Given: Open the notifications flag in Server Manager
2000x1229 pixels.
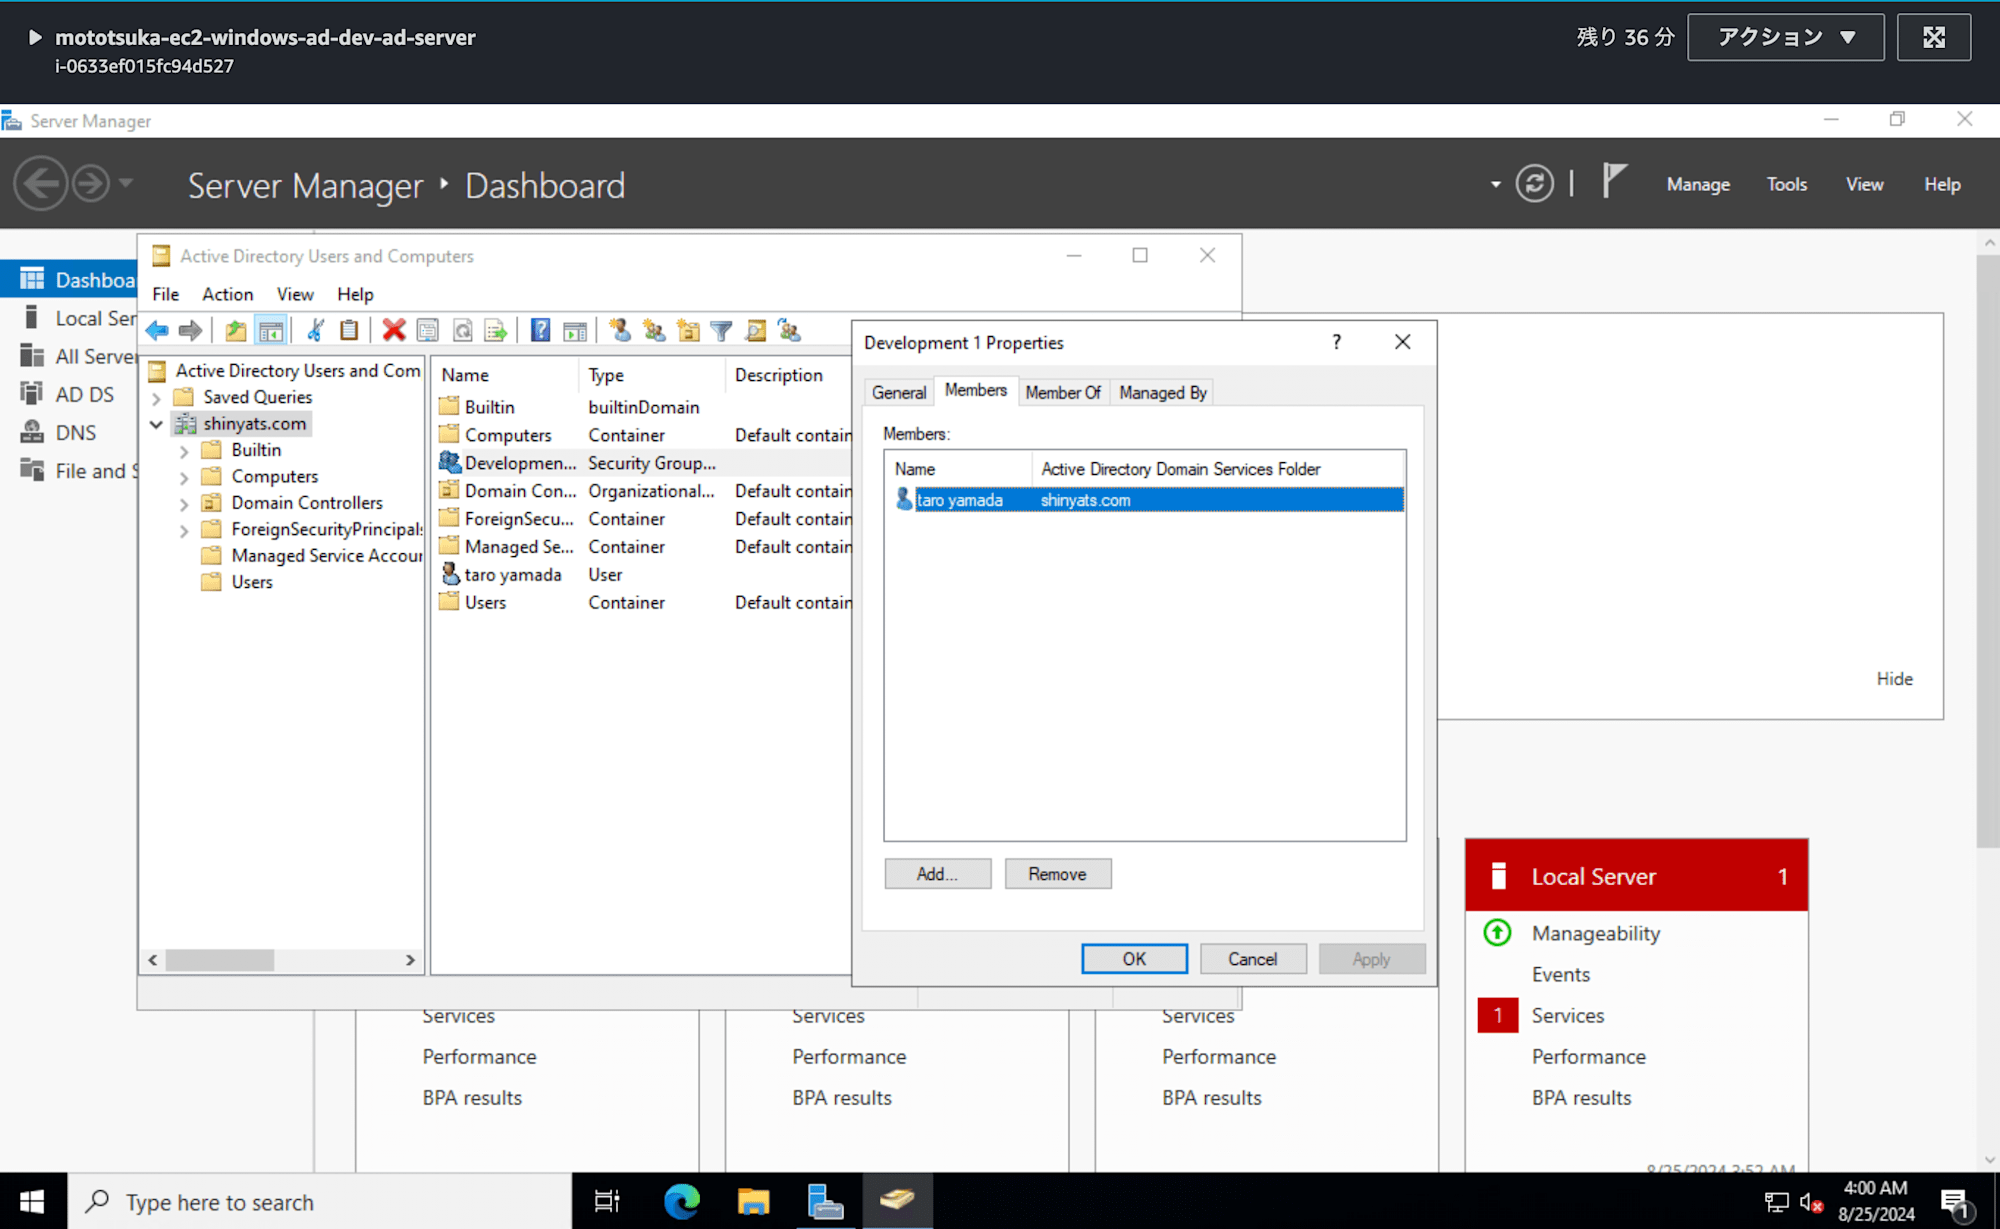Looking at the screenshot, I should pos(1614,182).
